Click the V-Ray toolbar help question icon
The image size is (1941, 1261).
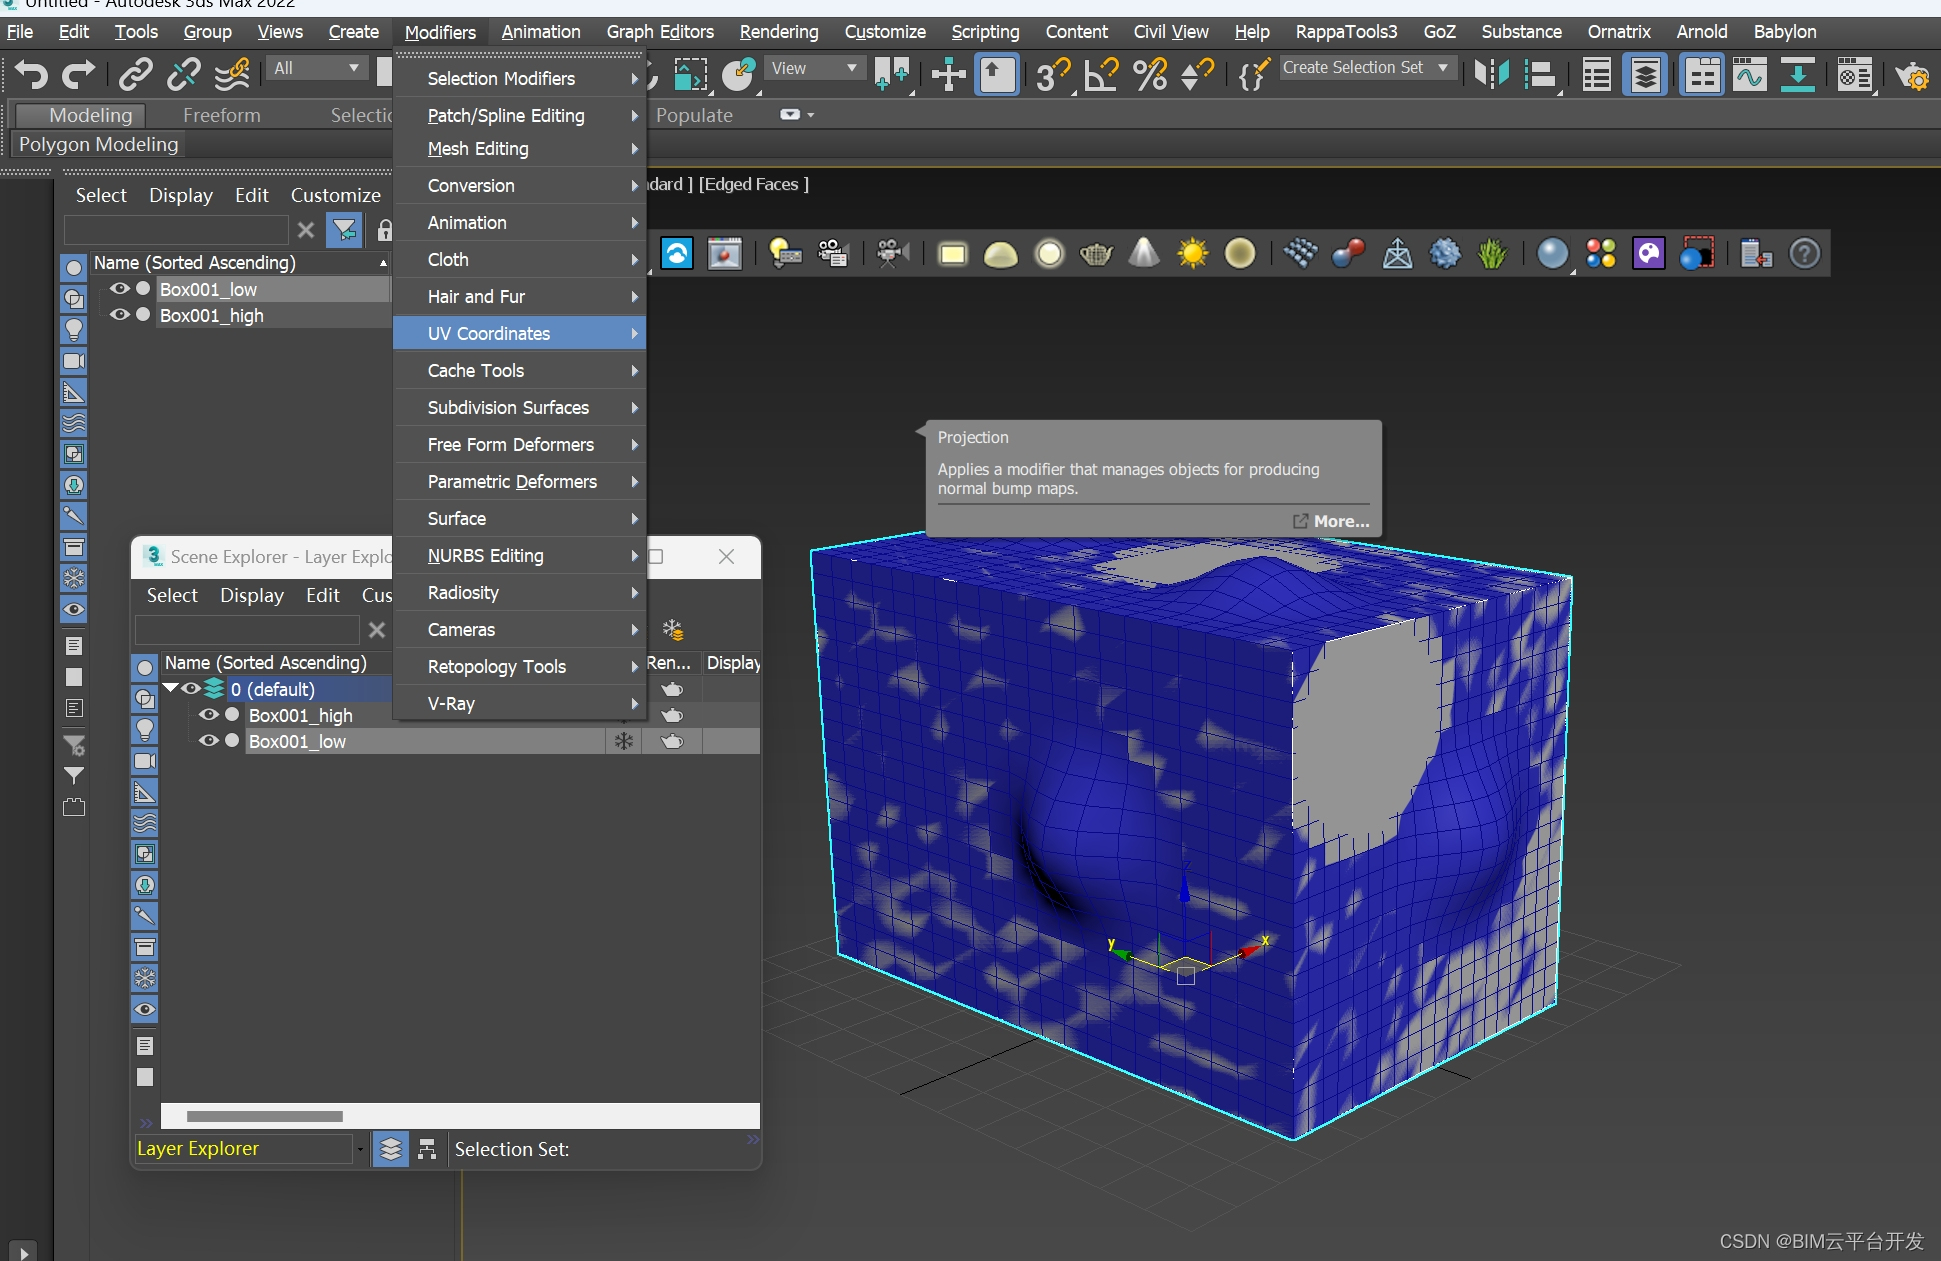[x=1804, y=254]
